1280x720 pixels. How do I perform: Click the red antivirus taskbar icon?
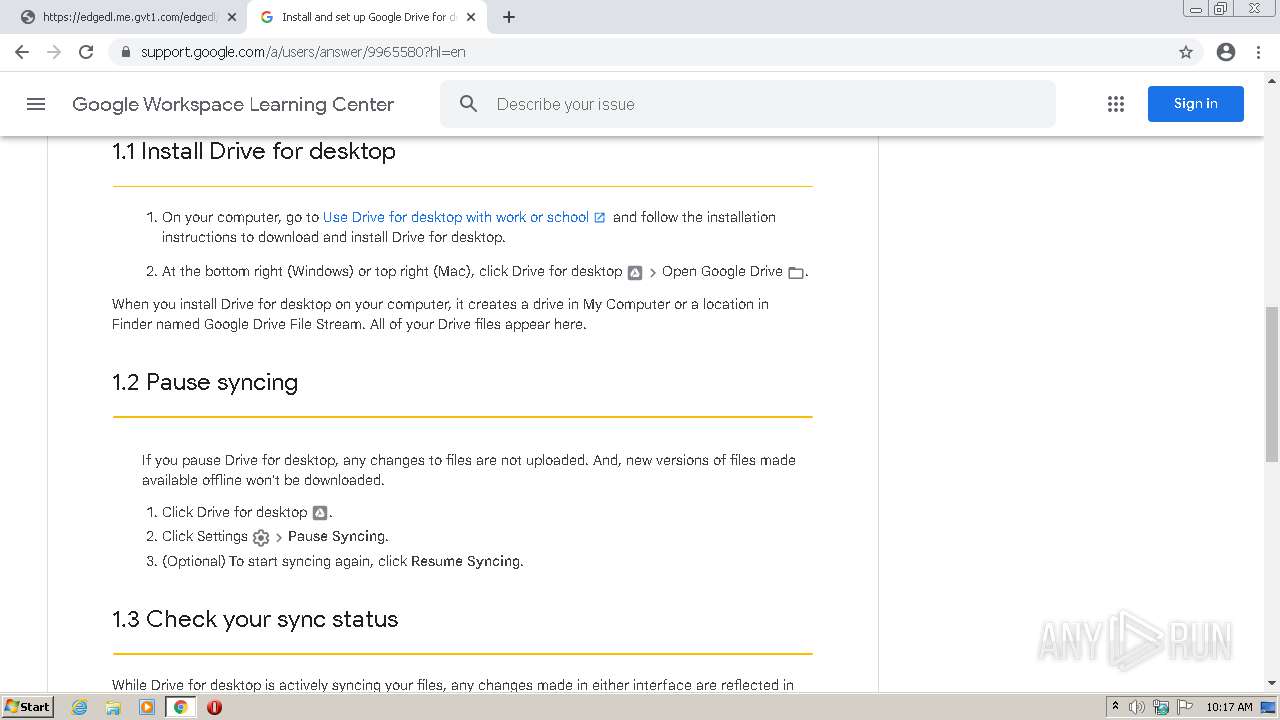tap(214, 707)
